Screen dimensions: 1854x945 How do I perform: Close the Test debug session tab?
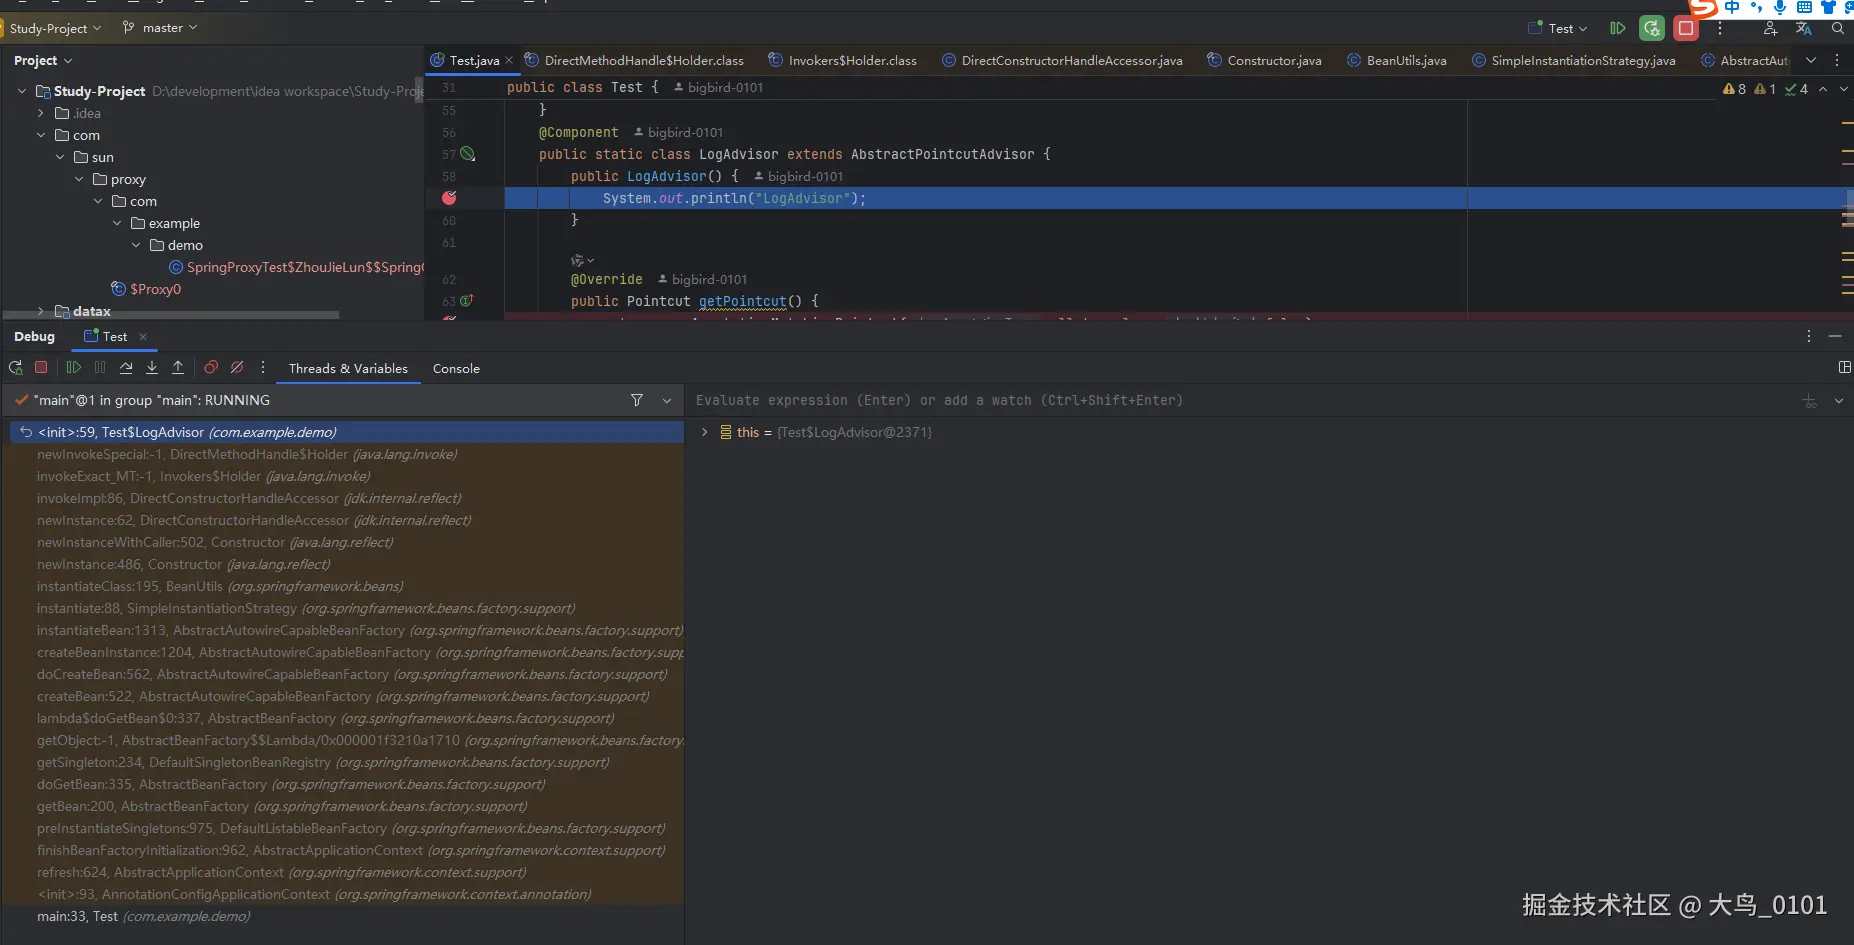(x=143, y=337)
